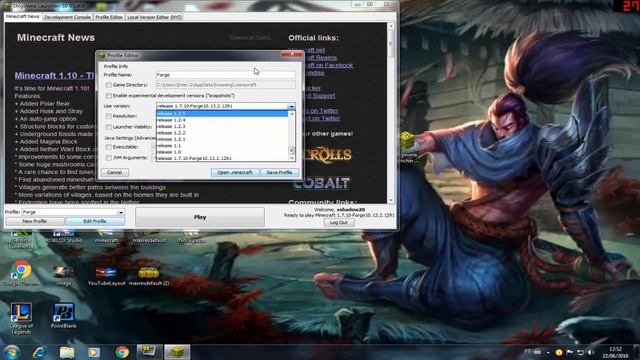This screenshot has width=640, height=360.
Task: Switch to the Minecraft News tab
Action: [x=23, y=17]
